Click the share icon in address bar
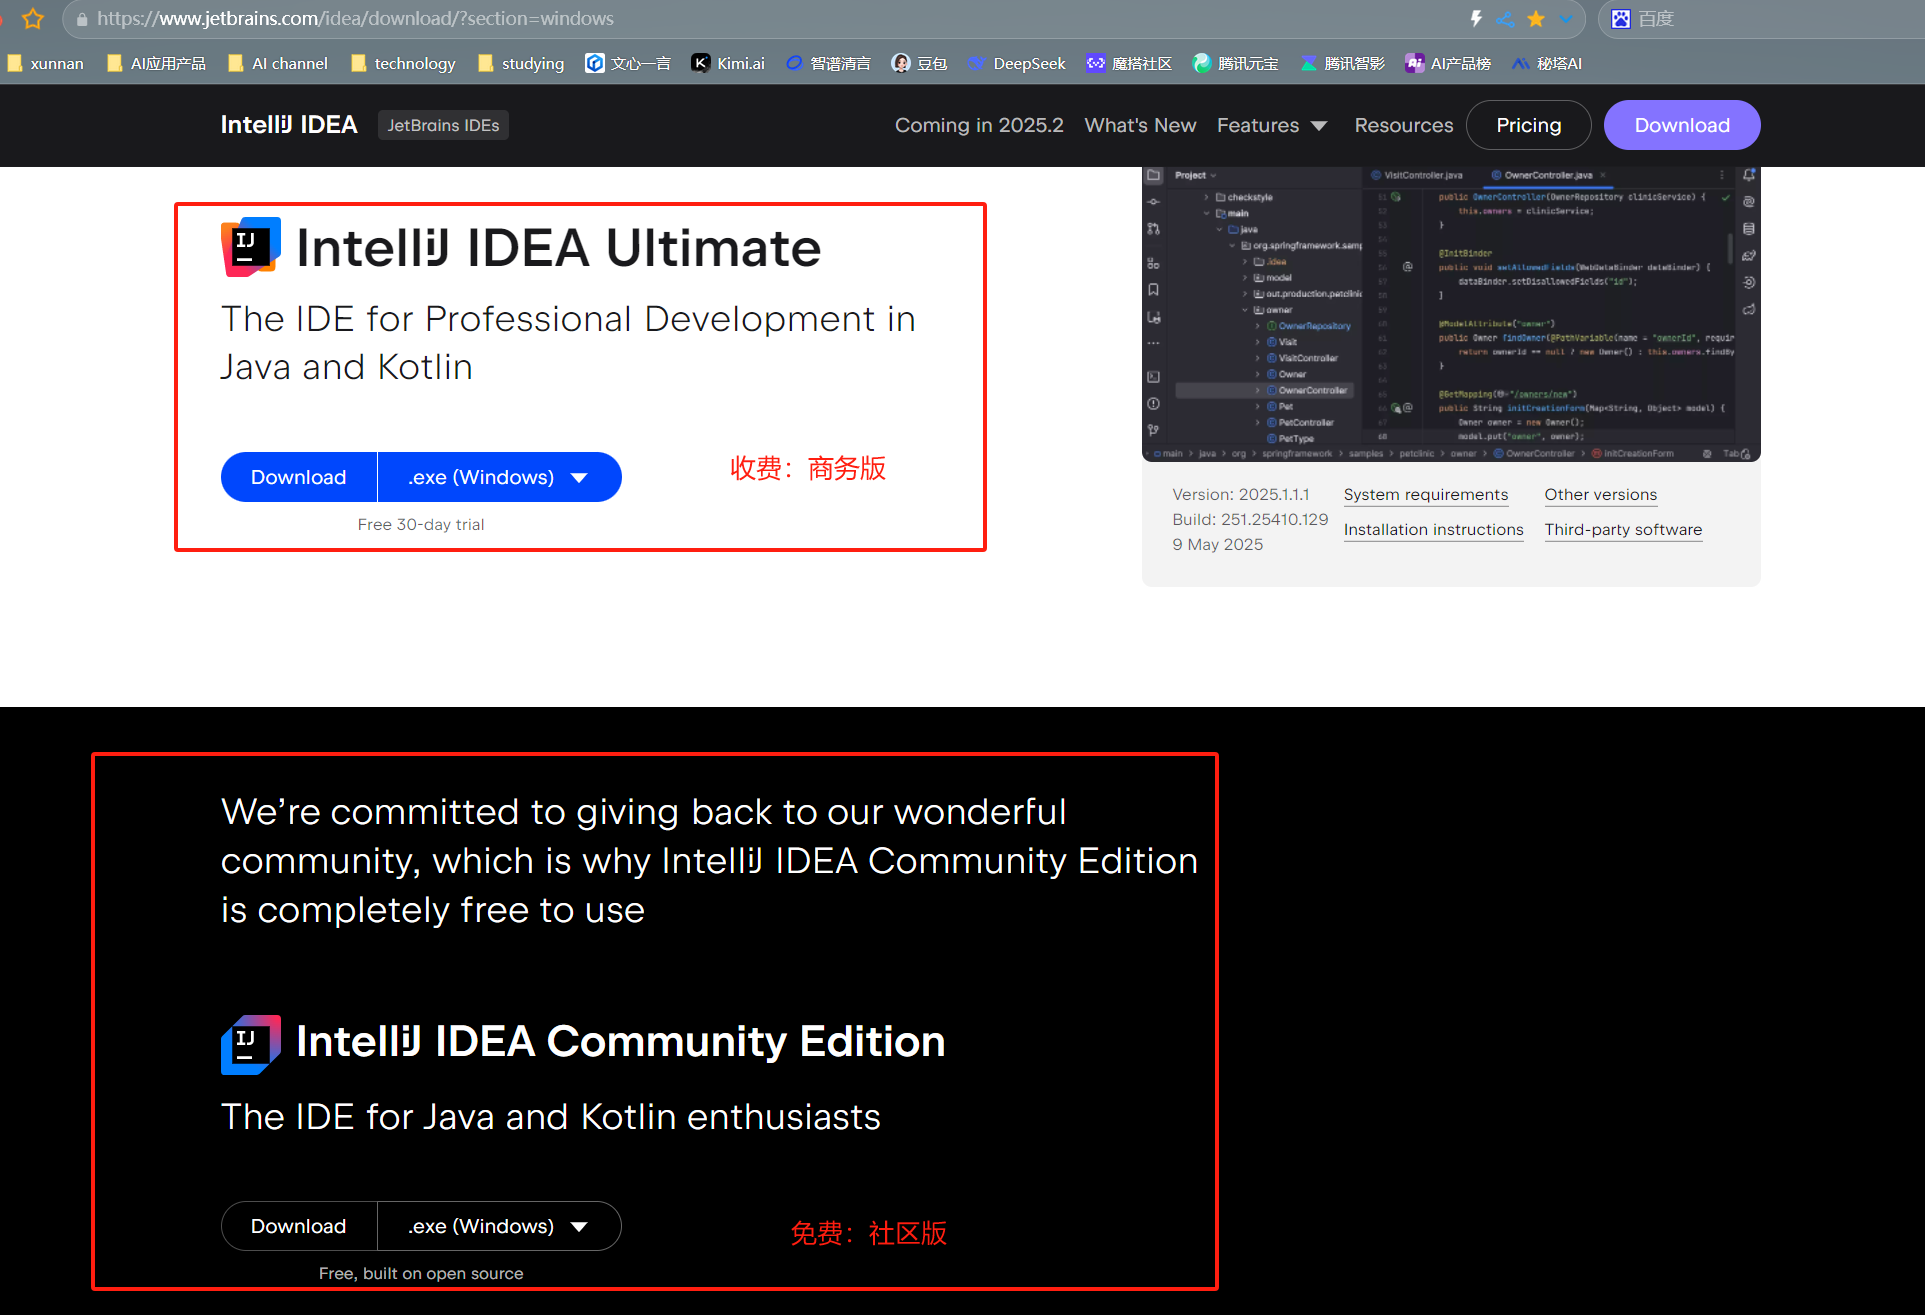The image size is (1925, 1315). tap(1505, 18)
